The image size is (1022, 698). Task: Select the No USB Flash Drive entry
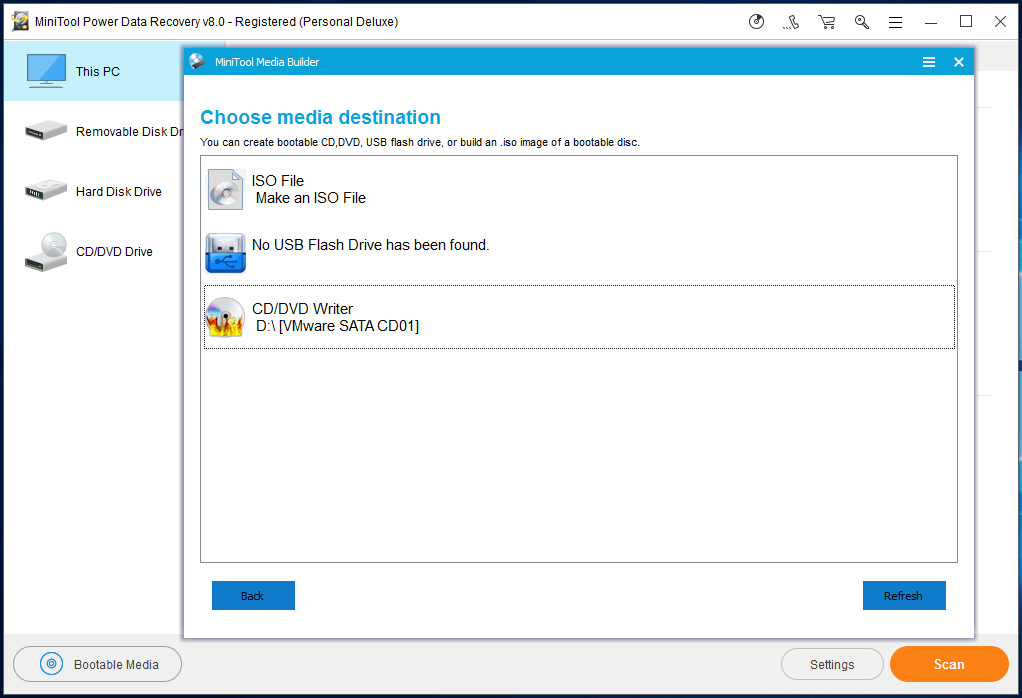pos(579,253)
